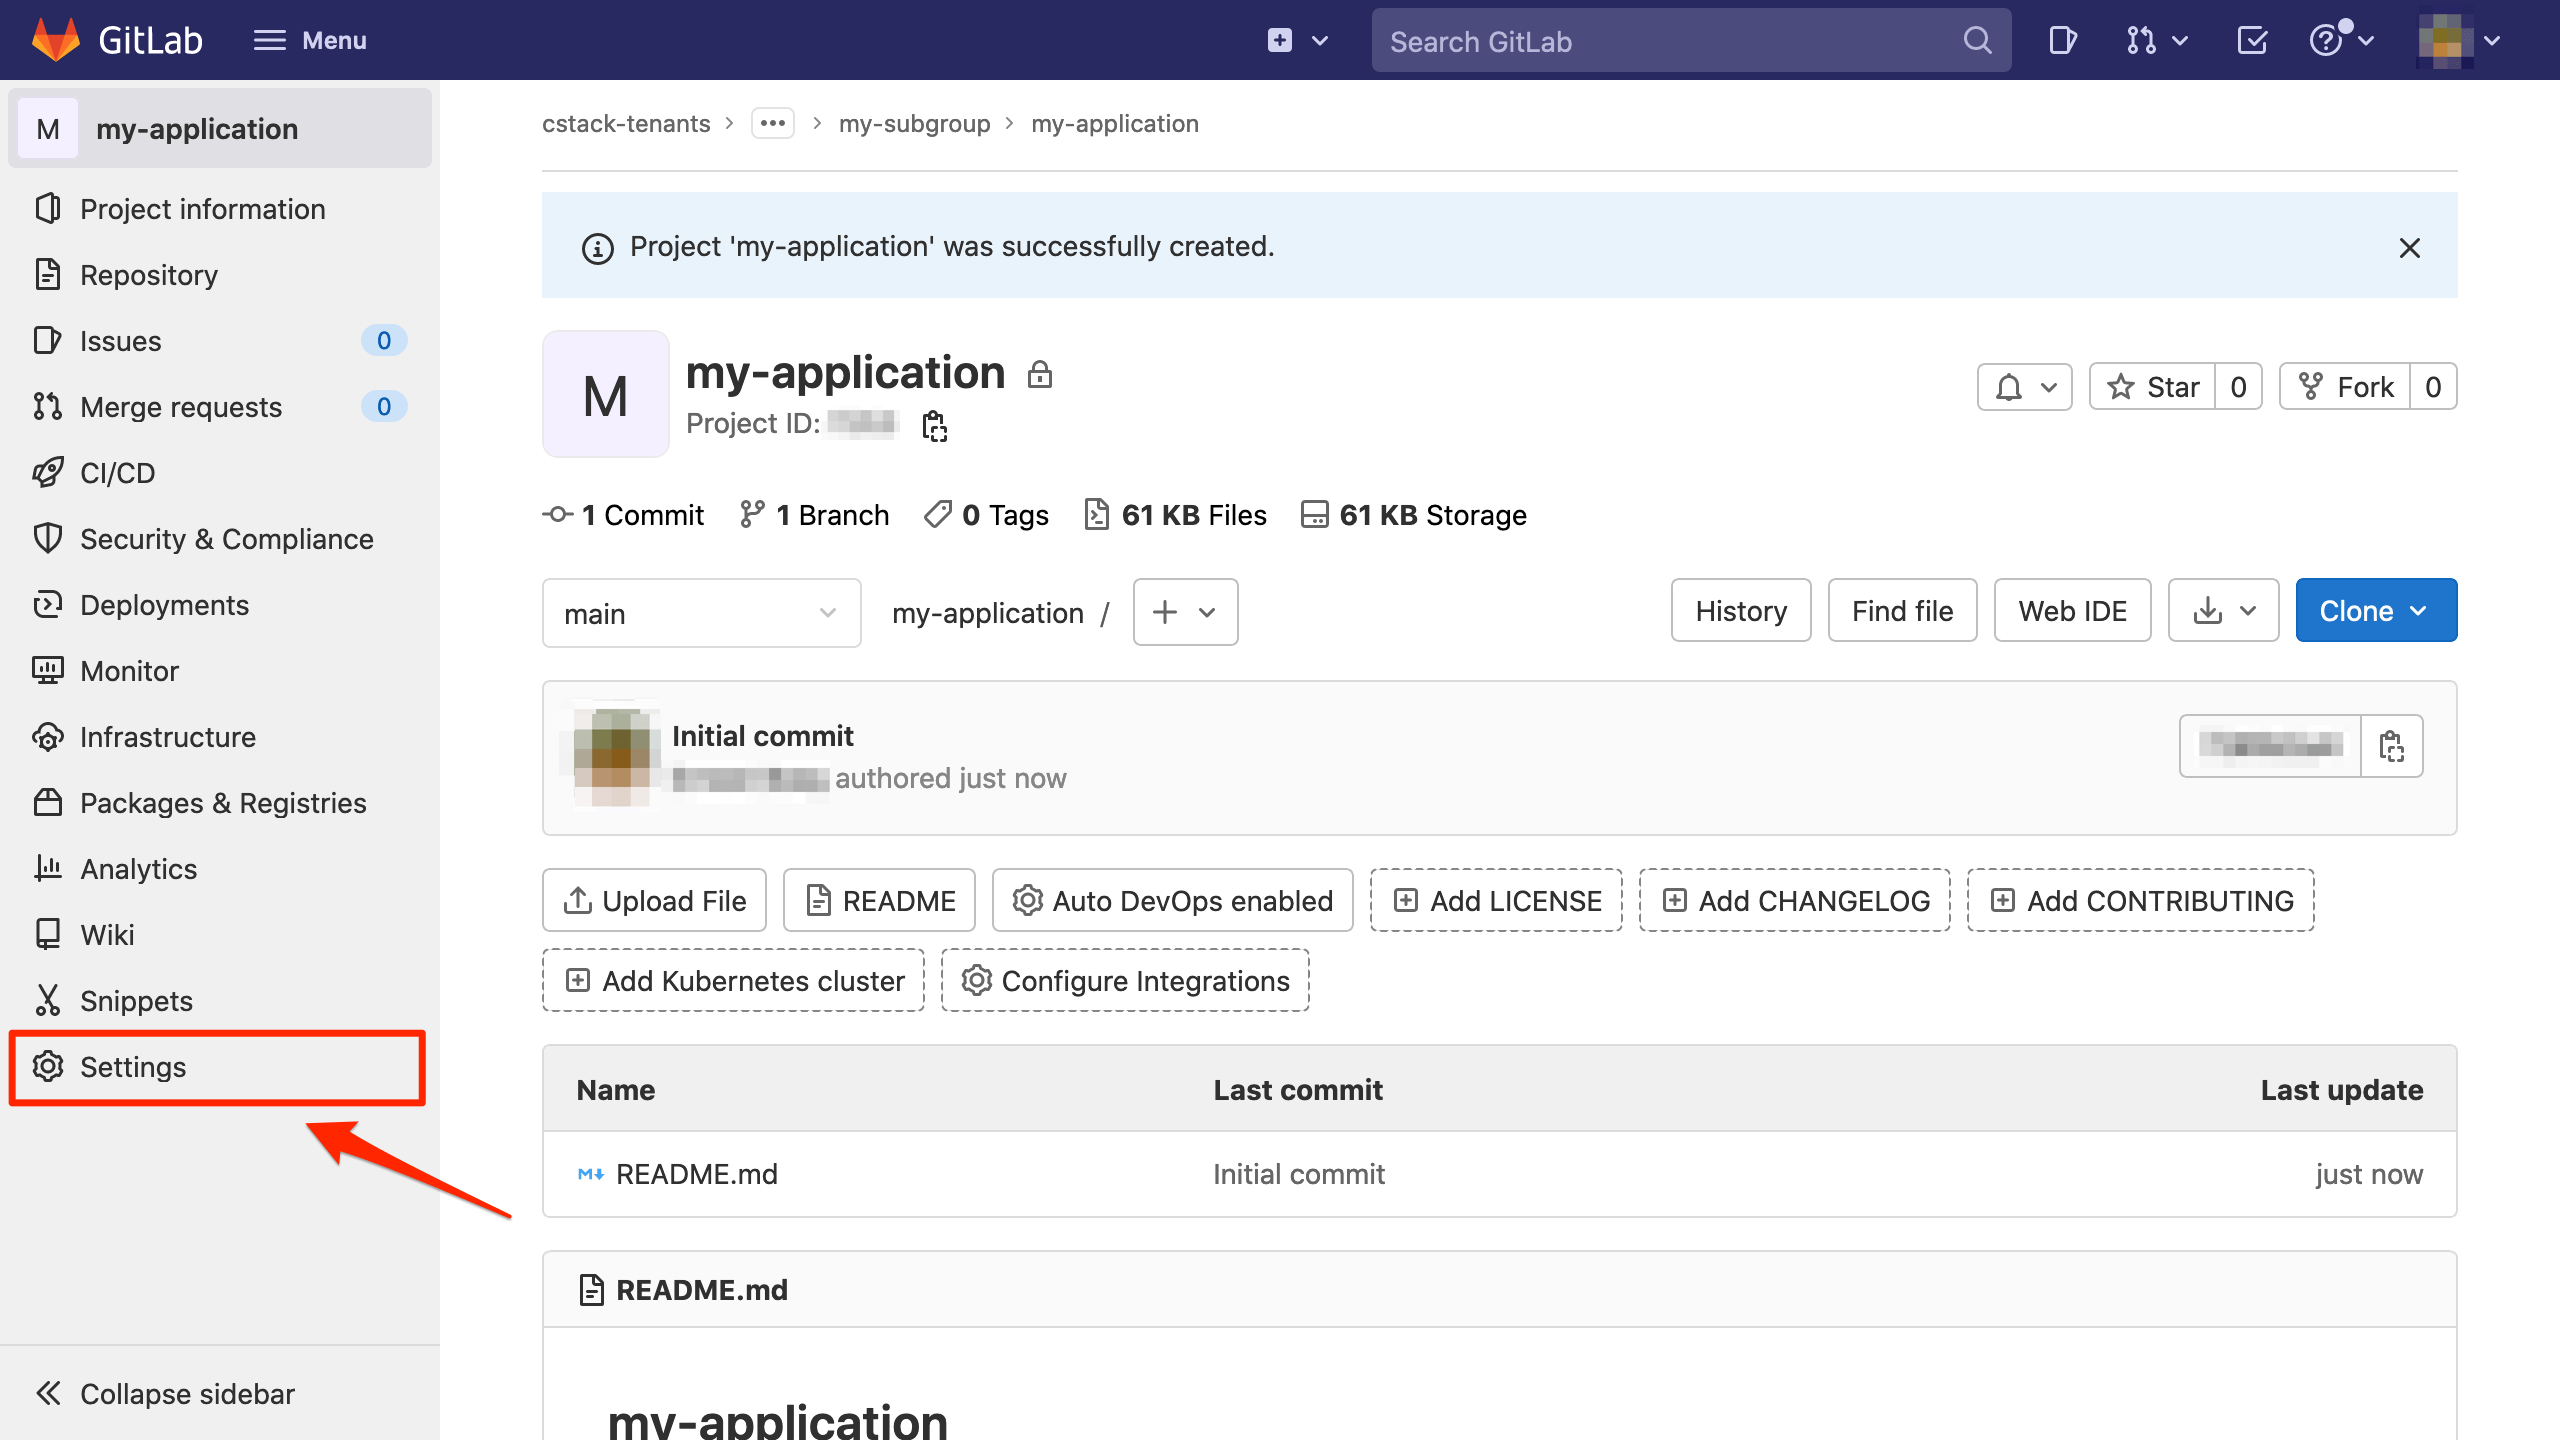The width and height of the screenshot is (2560, 1440).
Task: Open Merge requests from the sidebar
Action: point(180,406)
